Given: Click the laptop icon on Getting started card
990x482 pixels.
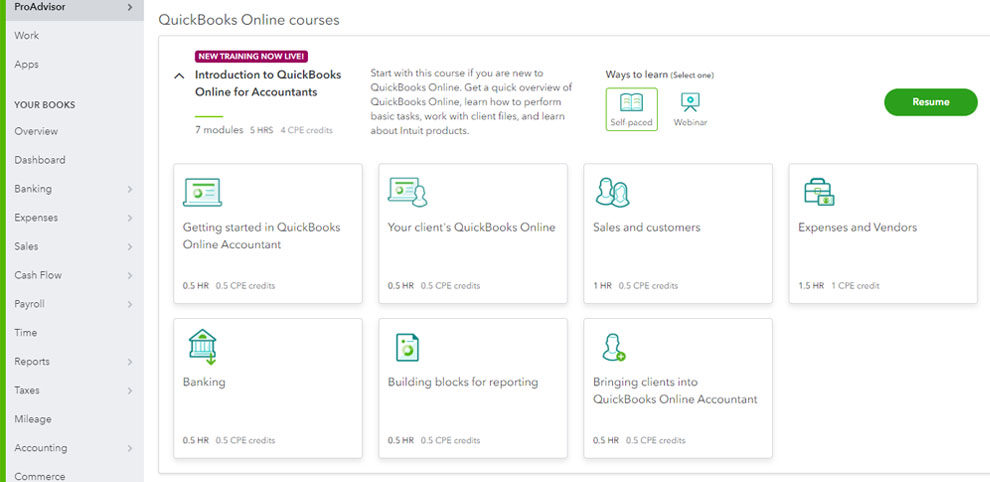Looking at the screenshot, I should tap(202, 192).
